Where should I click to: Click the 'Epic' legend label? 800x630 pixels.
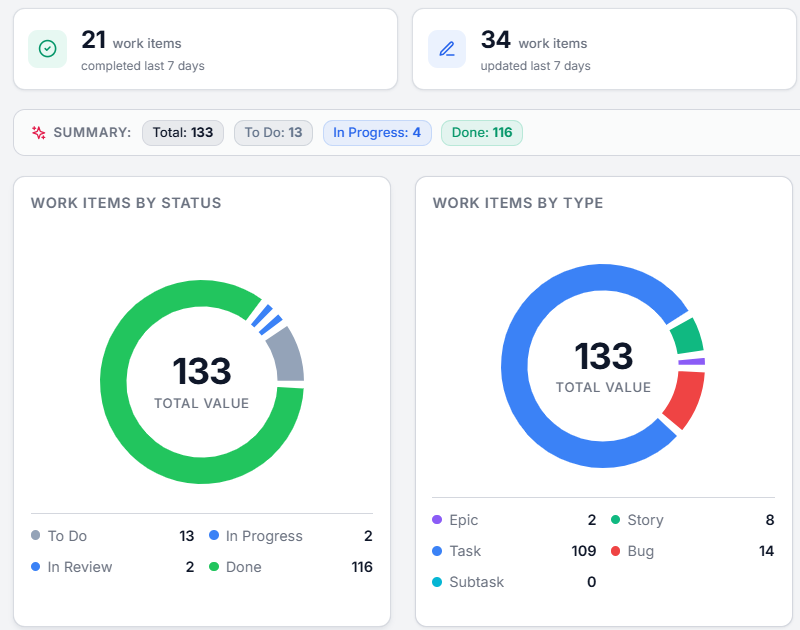(464, 520)
